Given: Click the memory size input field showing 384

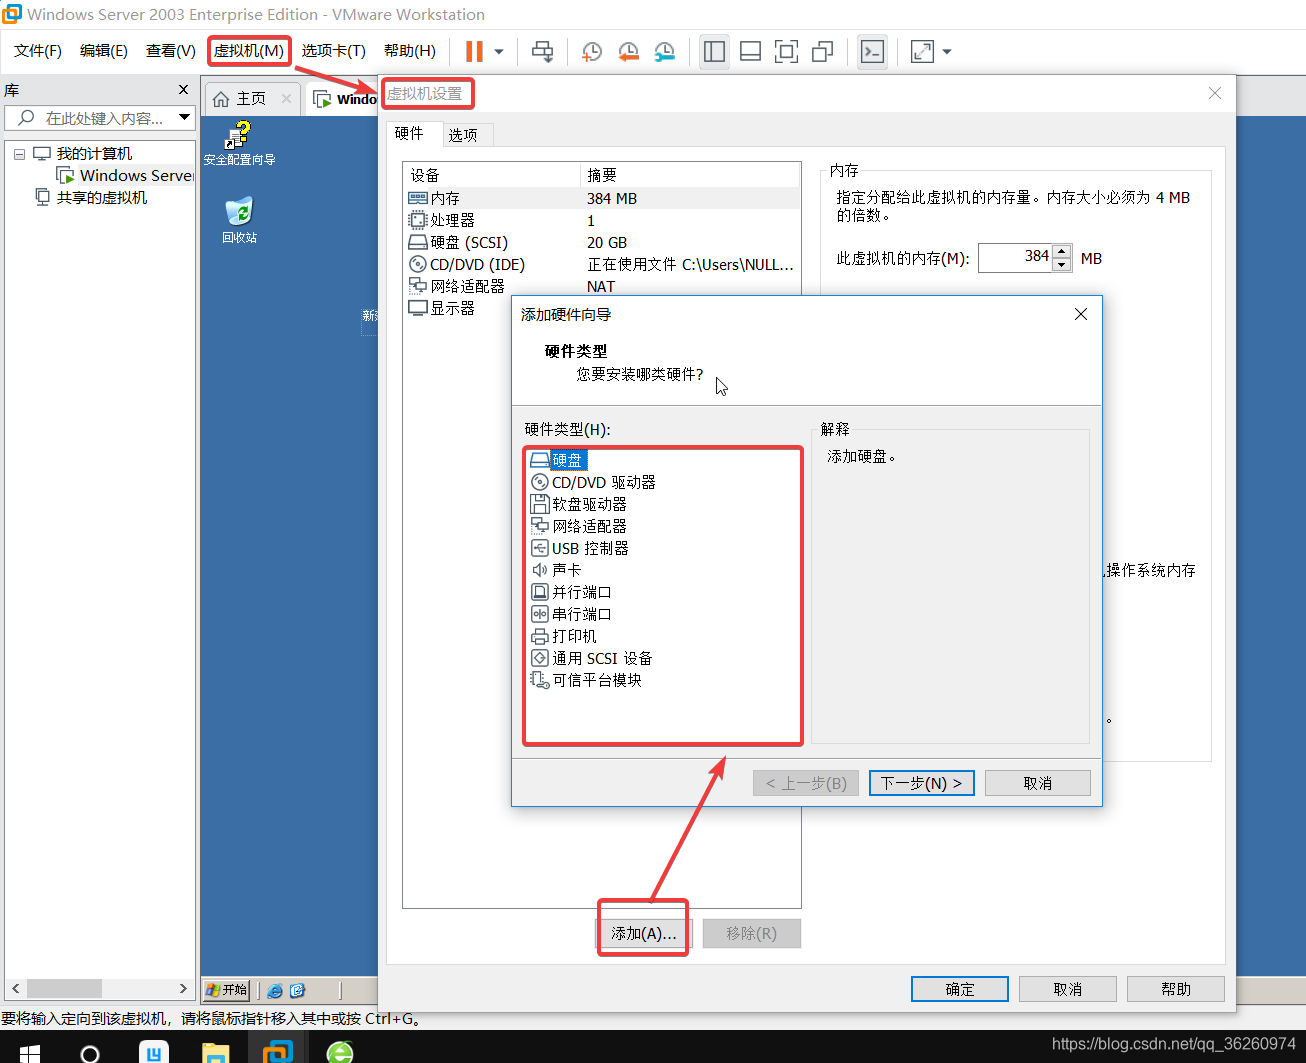Looking at the screenshot, I should pos(1015,258).
